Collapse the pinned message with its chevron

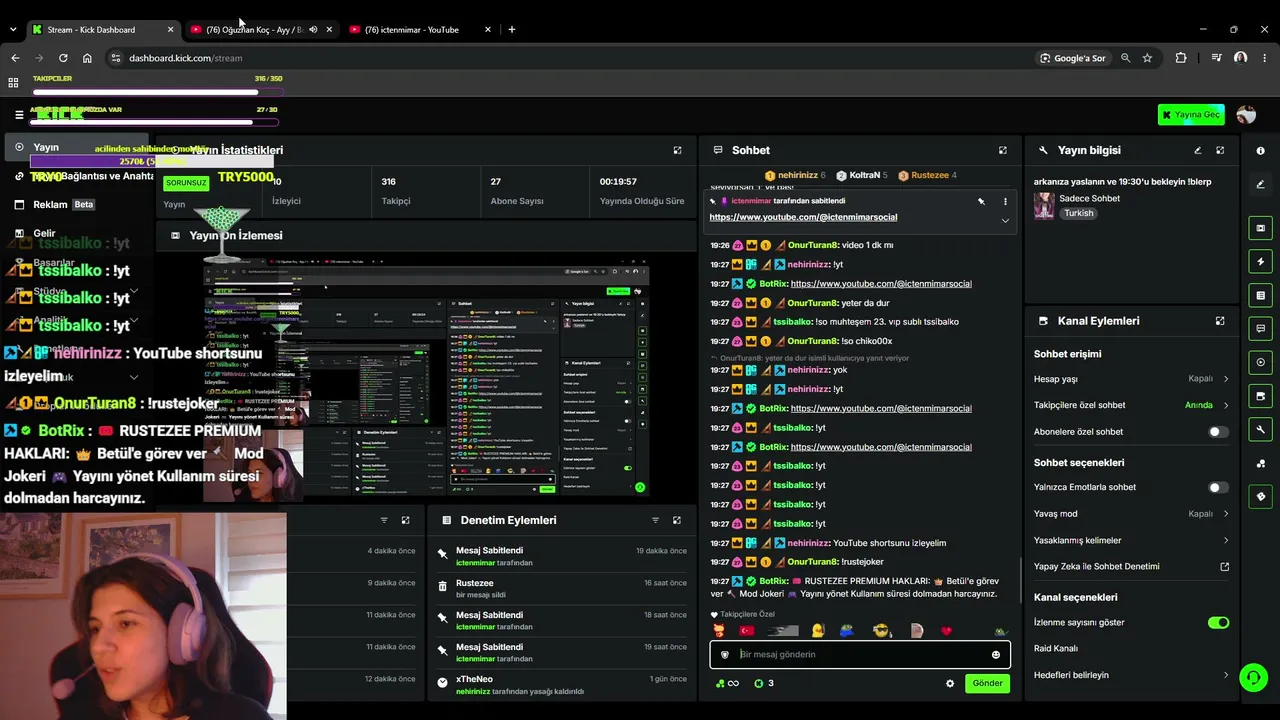(x=1005, y=220)
